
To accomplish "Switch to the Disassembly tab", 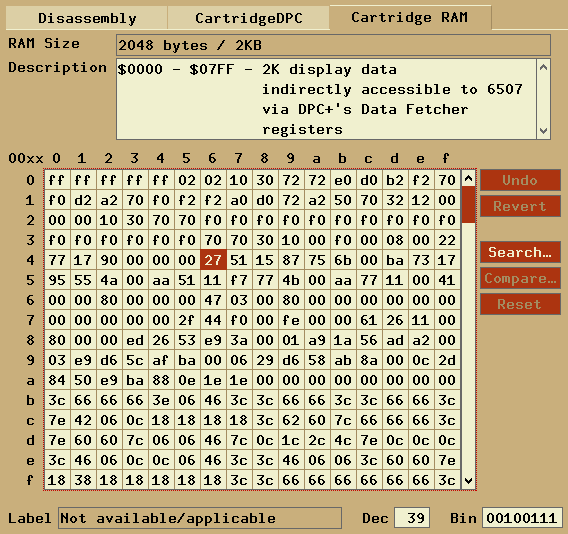I will pos(87,18).
